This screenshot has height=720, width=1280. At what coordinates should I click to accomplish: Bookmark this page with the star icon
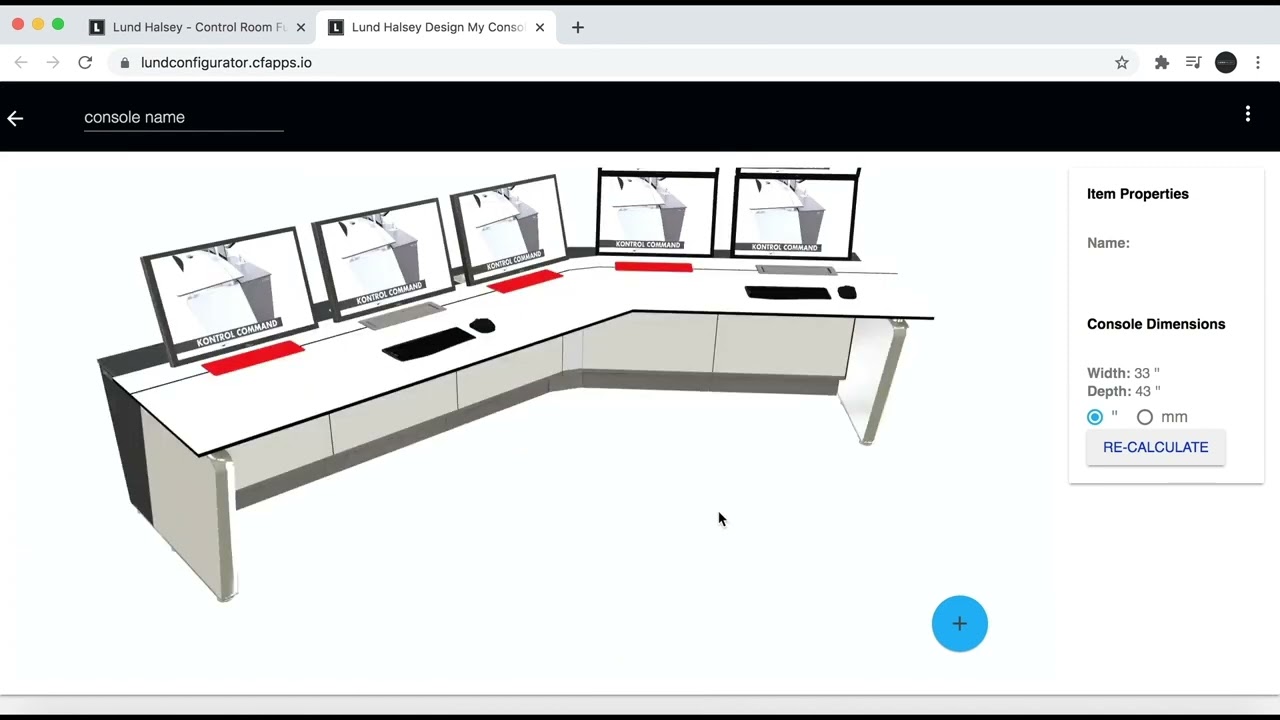pos(1122,62)
